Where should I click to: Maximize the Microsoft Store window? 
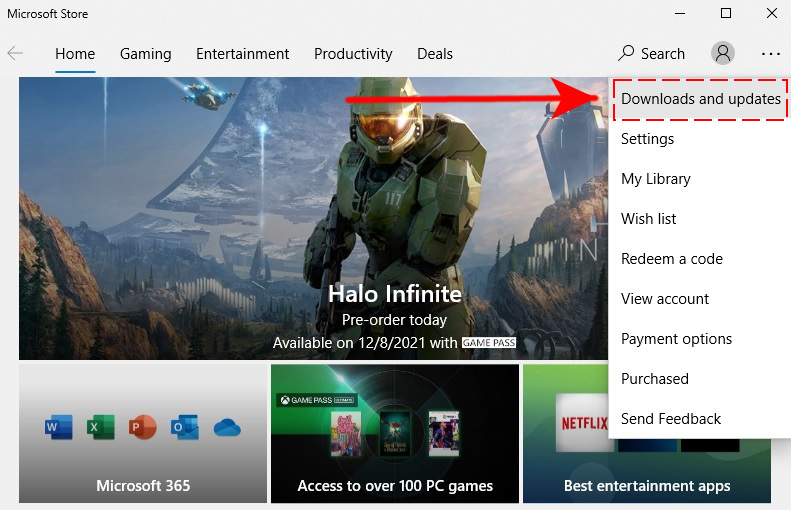point(725,14)
